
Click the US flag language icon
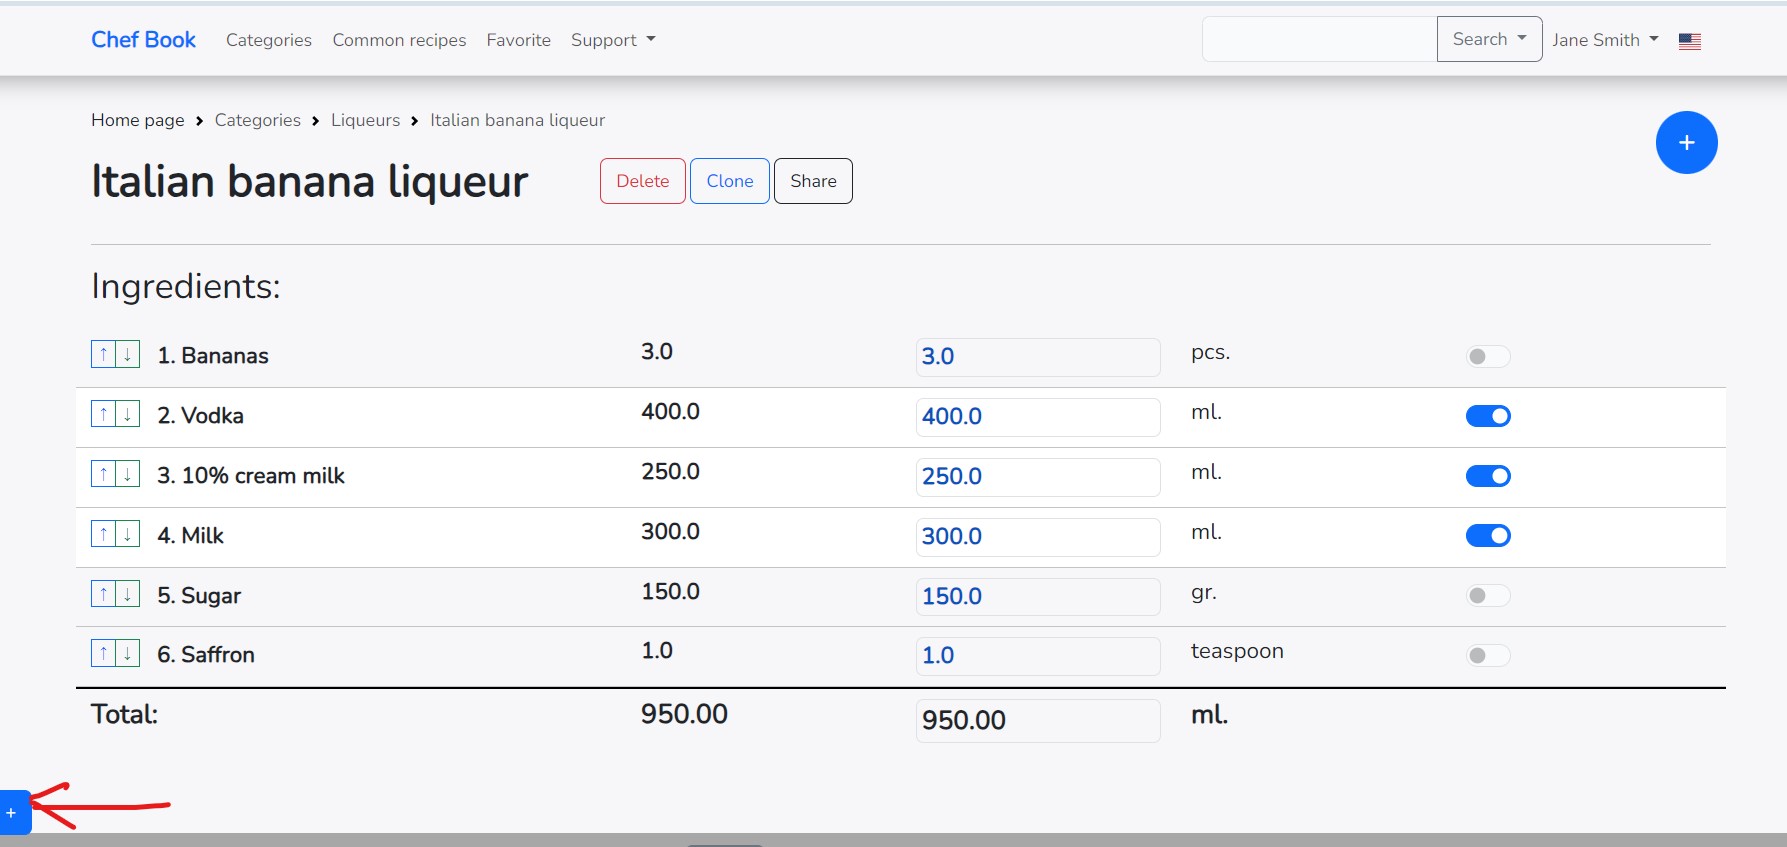click(1689, 41)
